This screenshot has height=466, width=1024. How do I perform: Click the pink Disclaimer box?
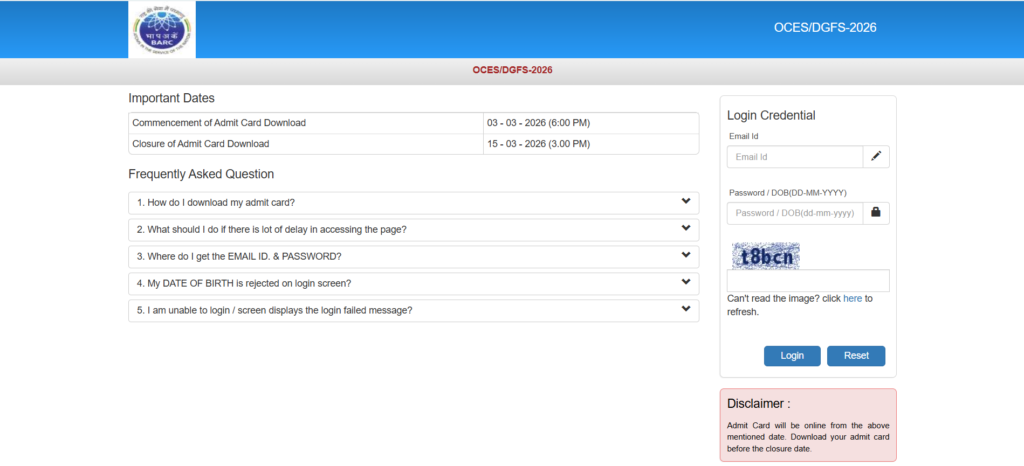(x=807, y=425)
